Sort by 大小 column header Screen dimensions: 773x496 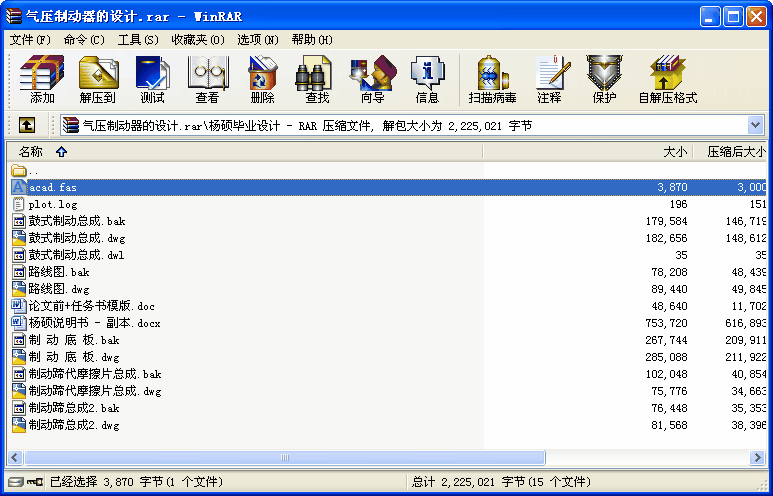click(x=675, y=152)
